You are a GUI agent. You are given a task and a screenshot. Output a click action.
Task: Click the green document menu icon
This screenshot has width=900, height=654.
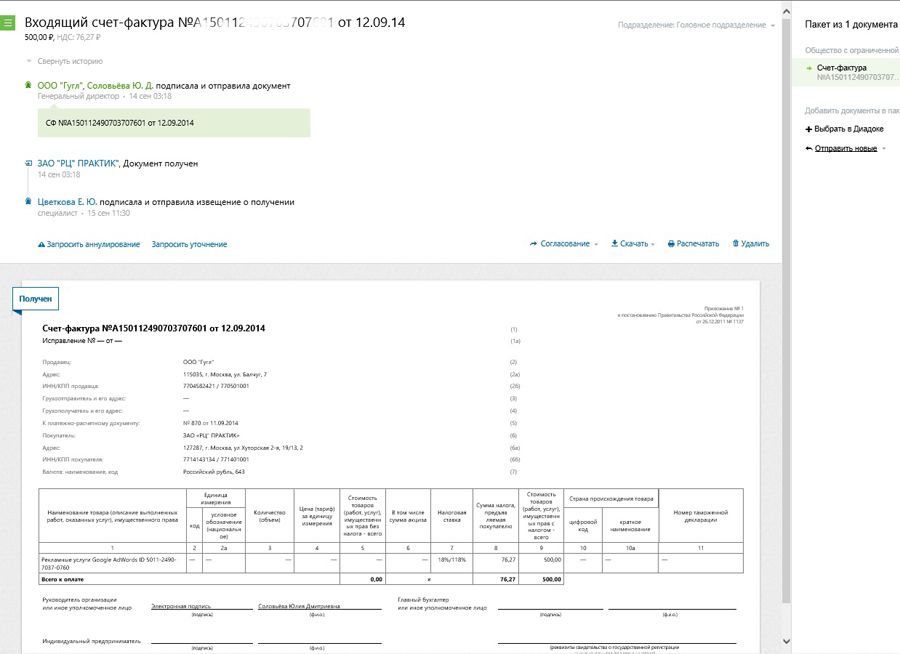8,22
